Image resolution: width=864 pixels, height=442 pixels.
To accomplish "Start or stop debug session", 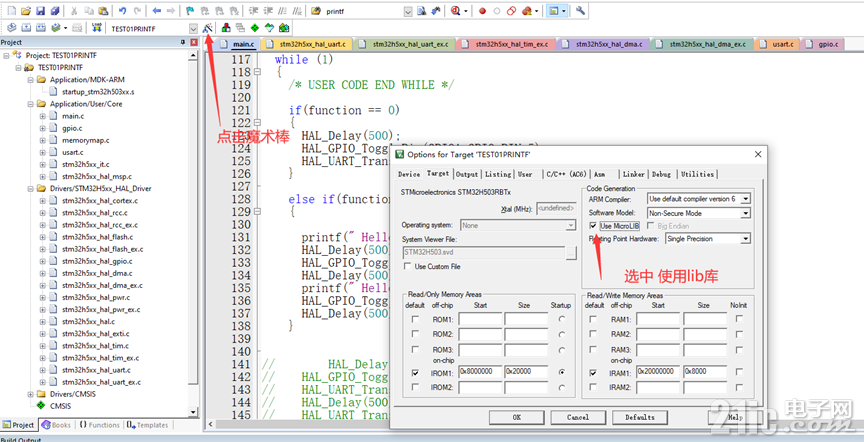I will (x=455, y=10).
